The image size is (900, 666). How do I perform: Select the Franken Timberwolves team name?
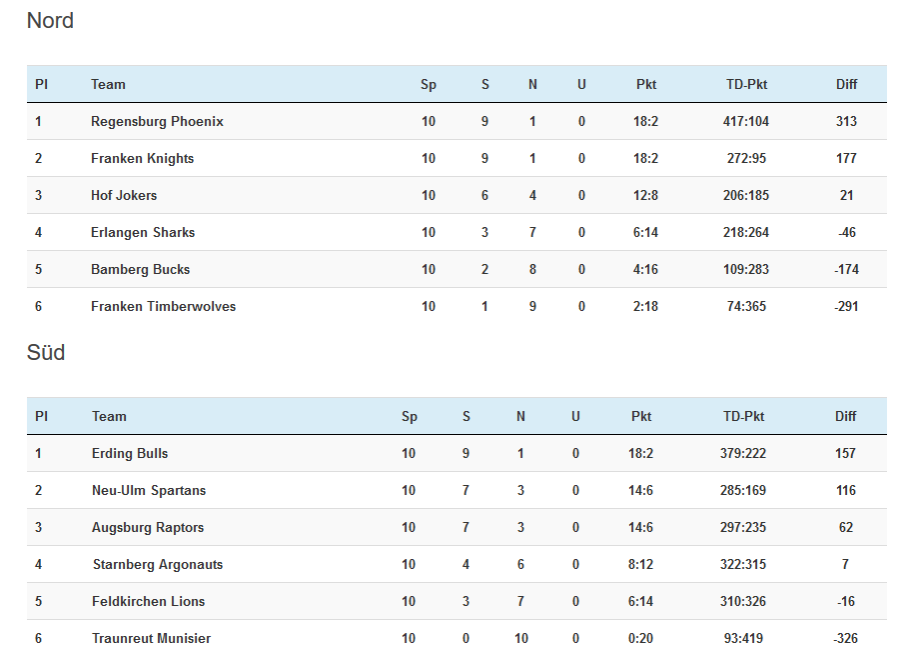click(163, 307)
